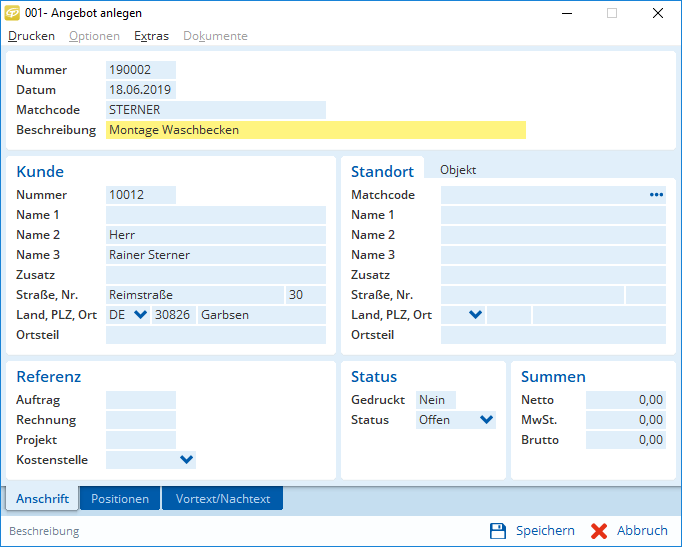Click the red X Abbruch icon
This screenshot has height=547, width=682.
(x=599, y=531)
